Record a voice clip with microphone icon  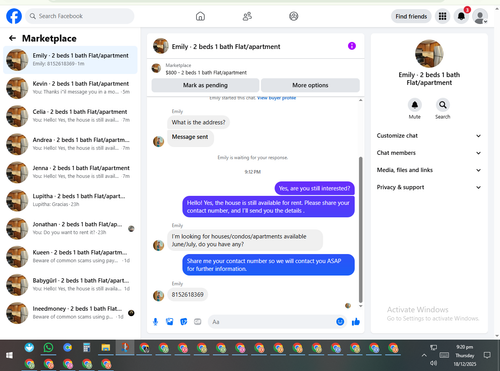point(155,322)
